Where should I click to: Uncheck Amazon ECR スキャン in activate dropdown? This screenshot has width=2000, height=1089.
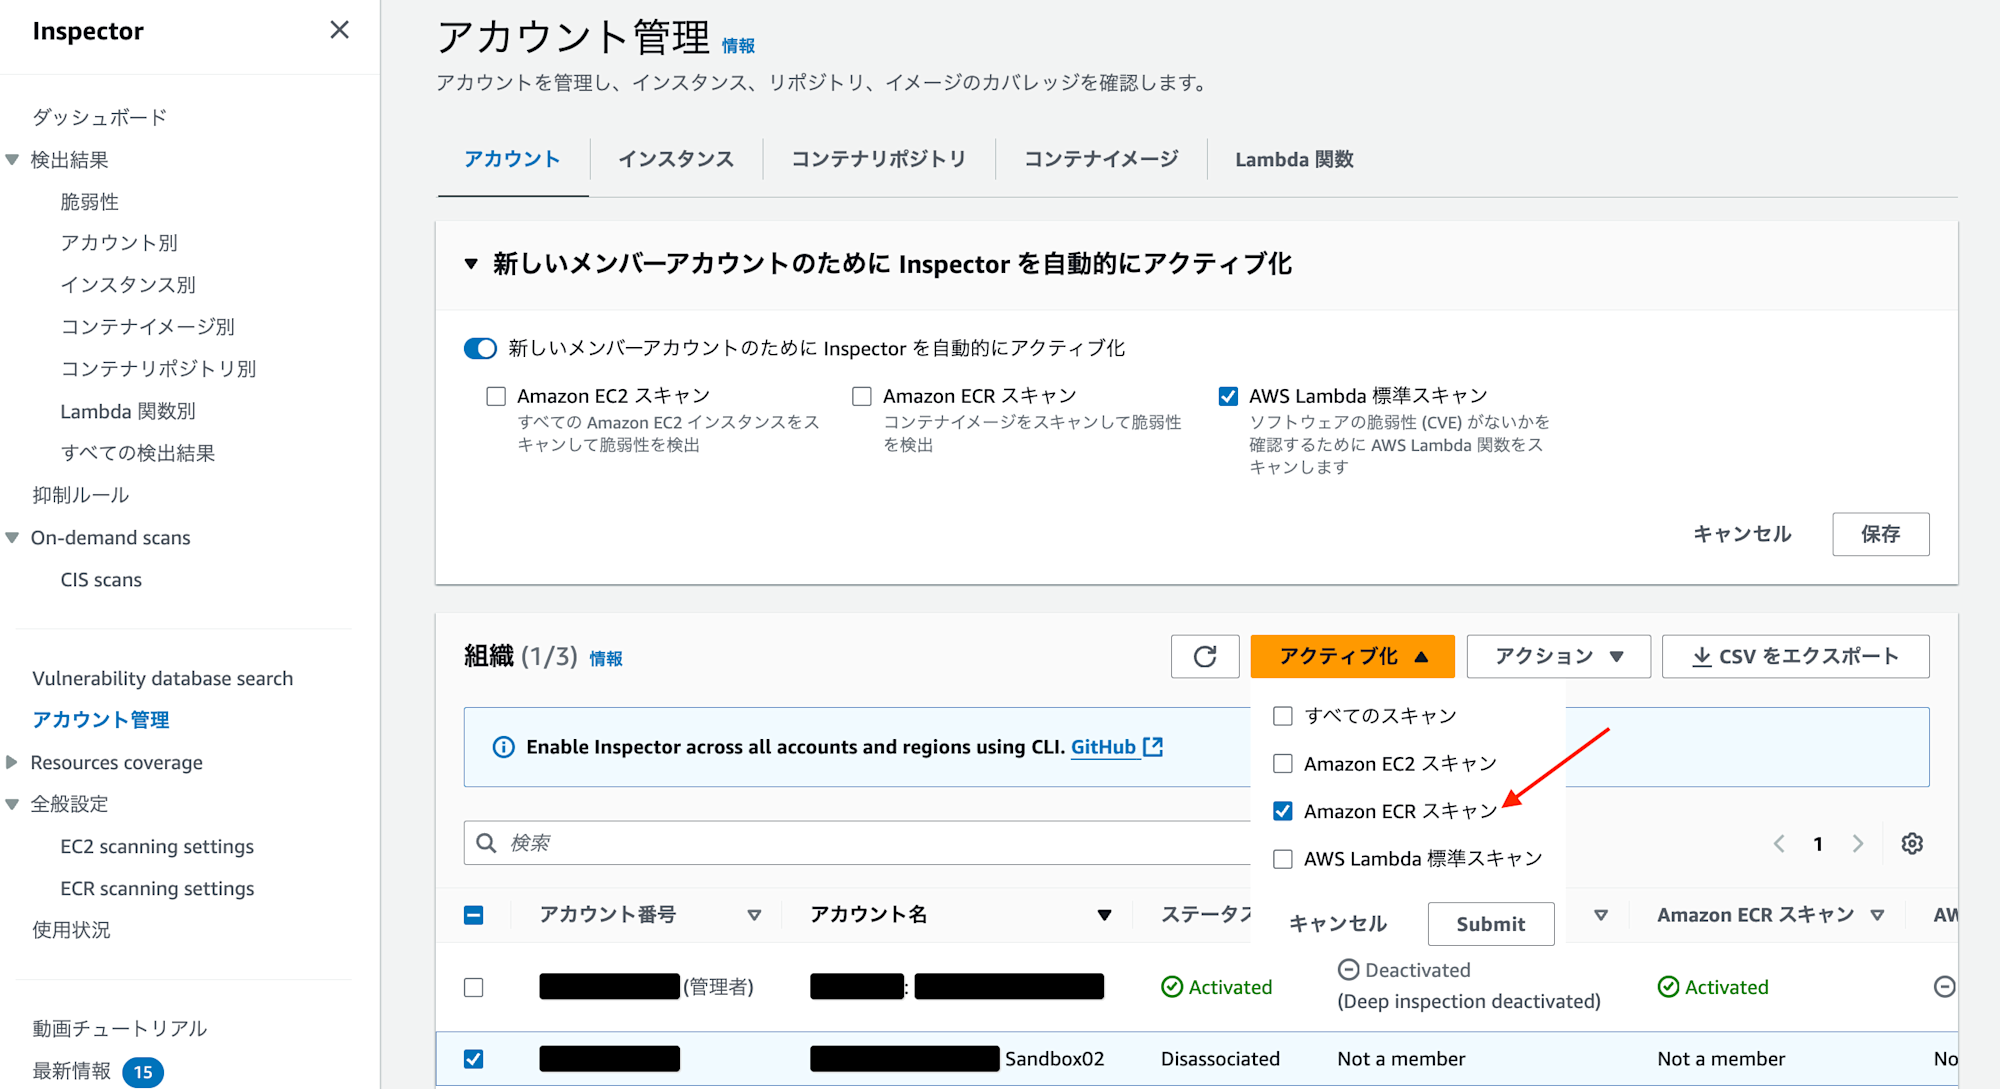coord(1283,811)
